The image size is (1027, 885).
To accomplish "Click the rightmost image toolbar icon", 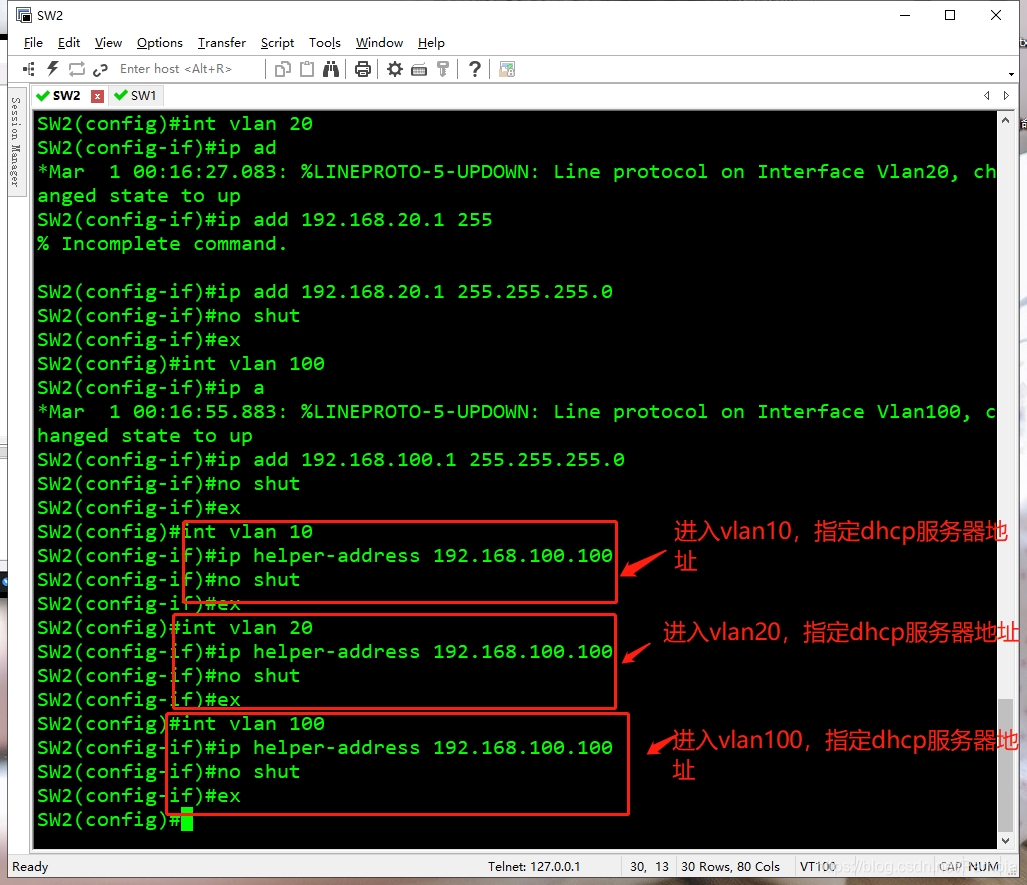I will click(507, 69).
